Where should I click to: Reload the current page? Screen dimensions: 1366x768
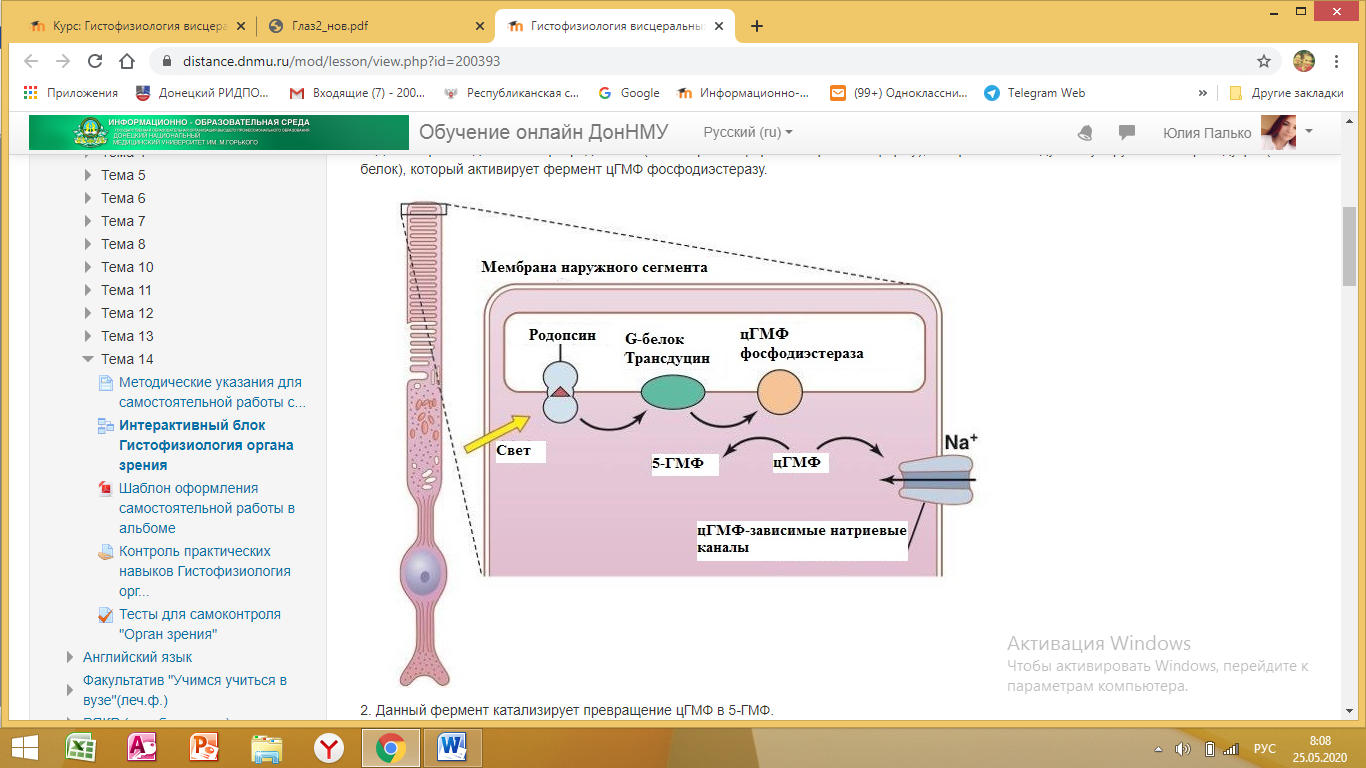click(96, 61)
